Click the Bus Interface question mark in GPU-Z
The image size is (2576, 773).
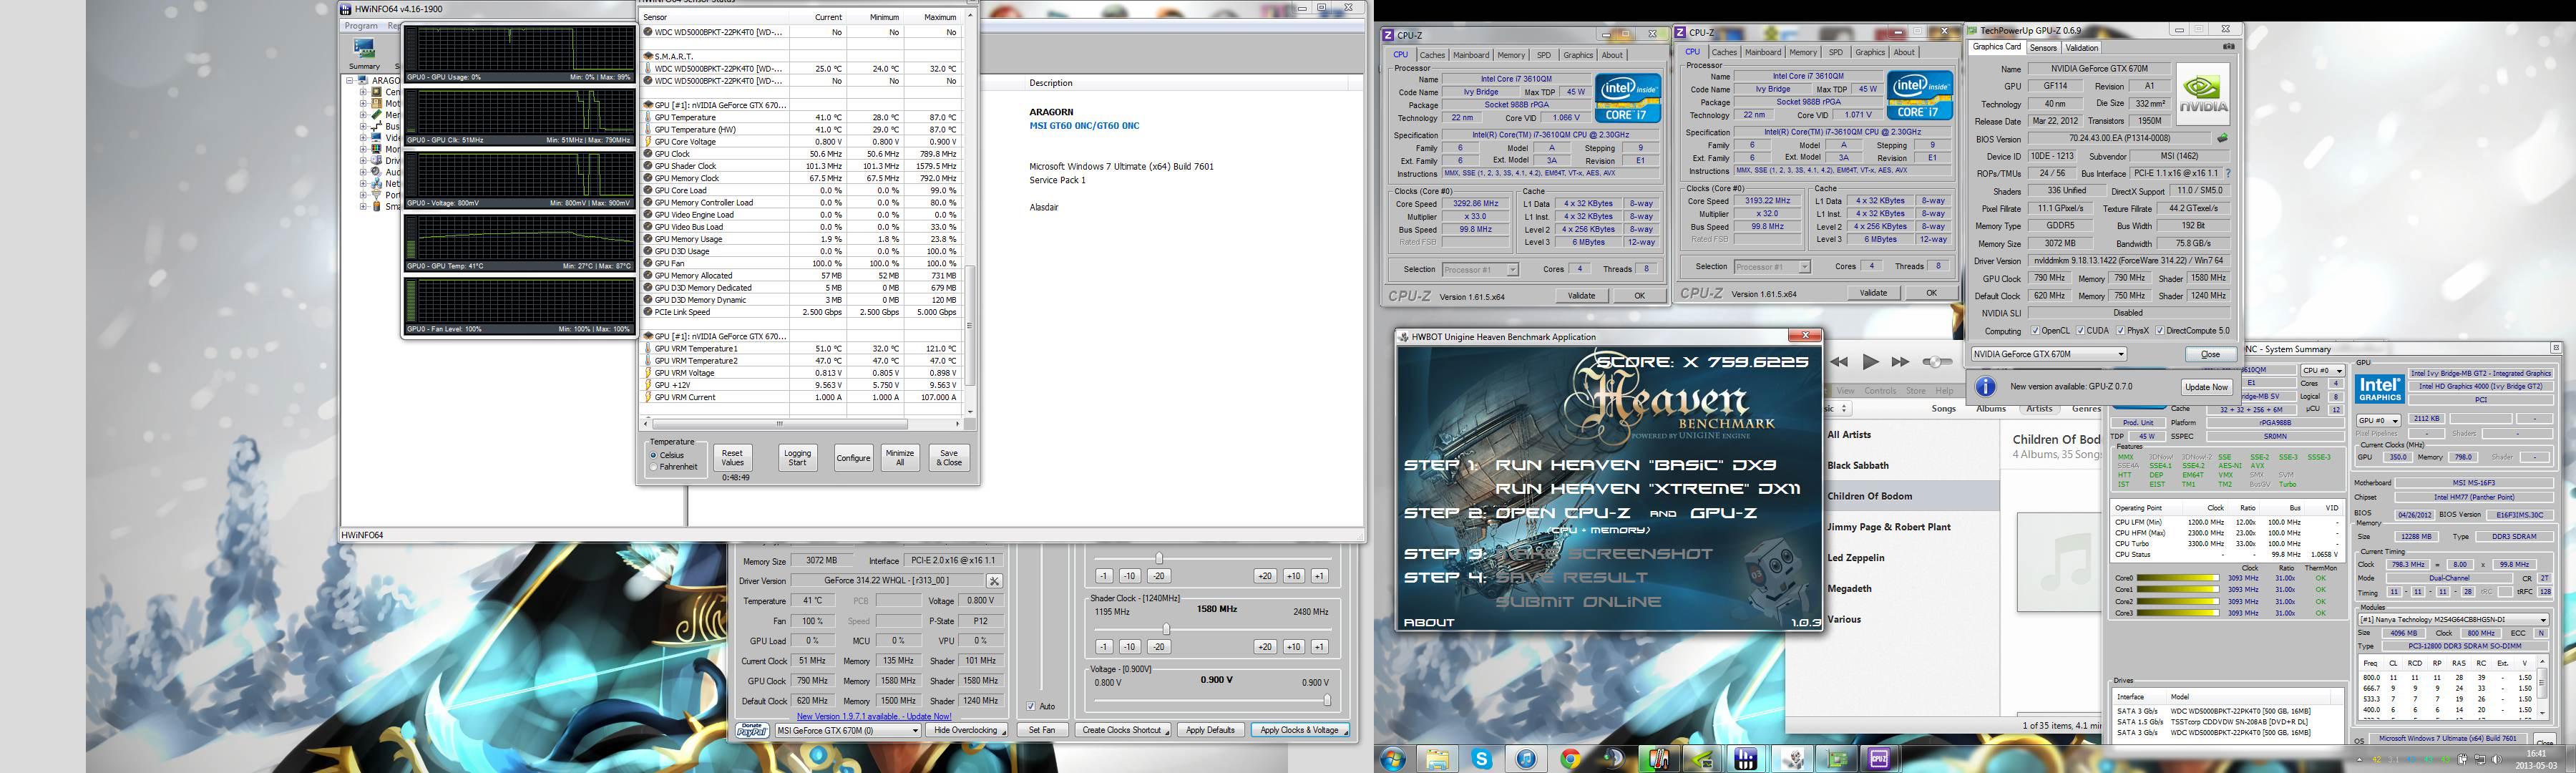pyautogui.click(x=2228, y=173)
